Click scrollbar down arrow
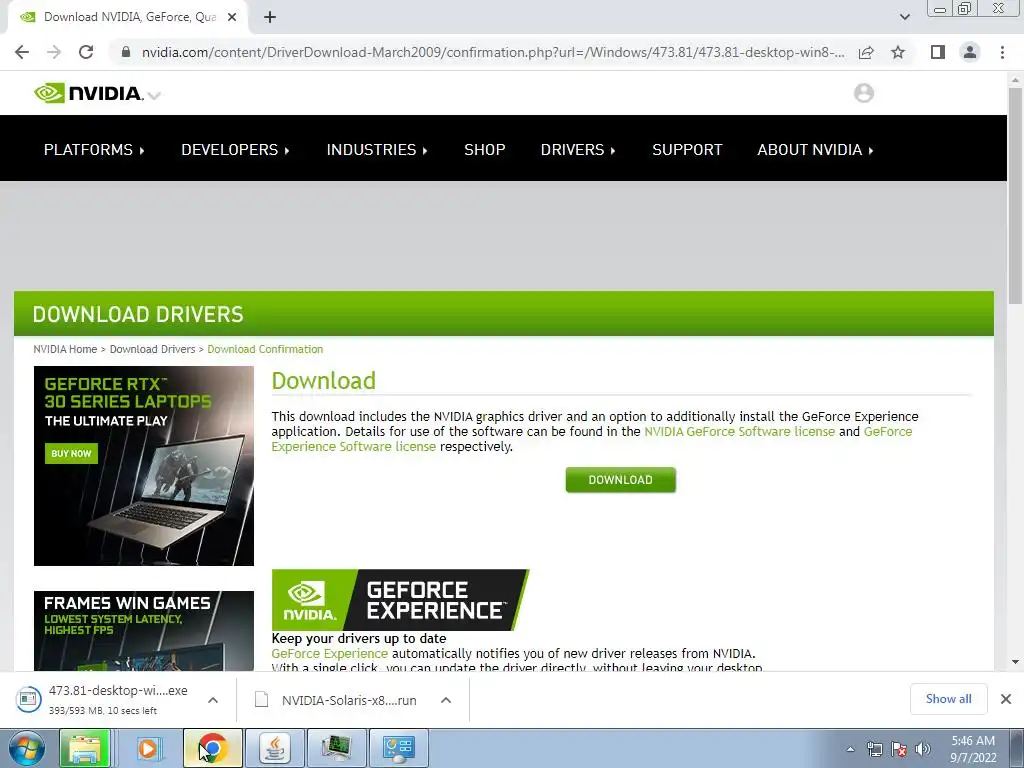 [1015, 662]
